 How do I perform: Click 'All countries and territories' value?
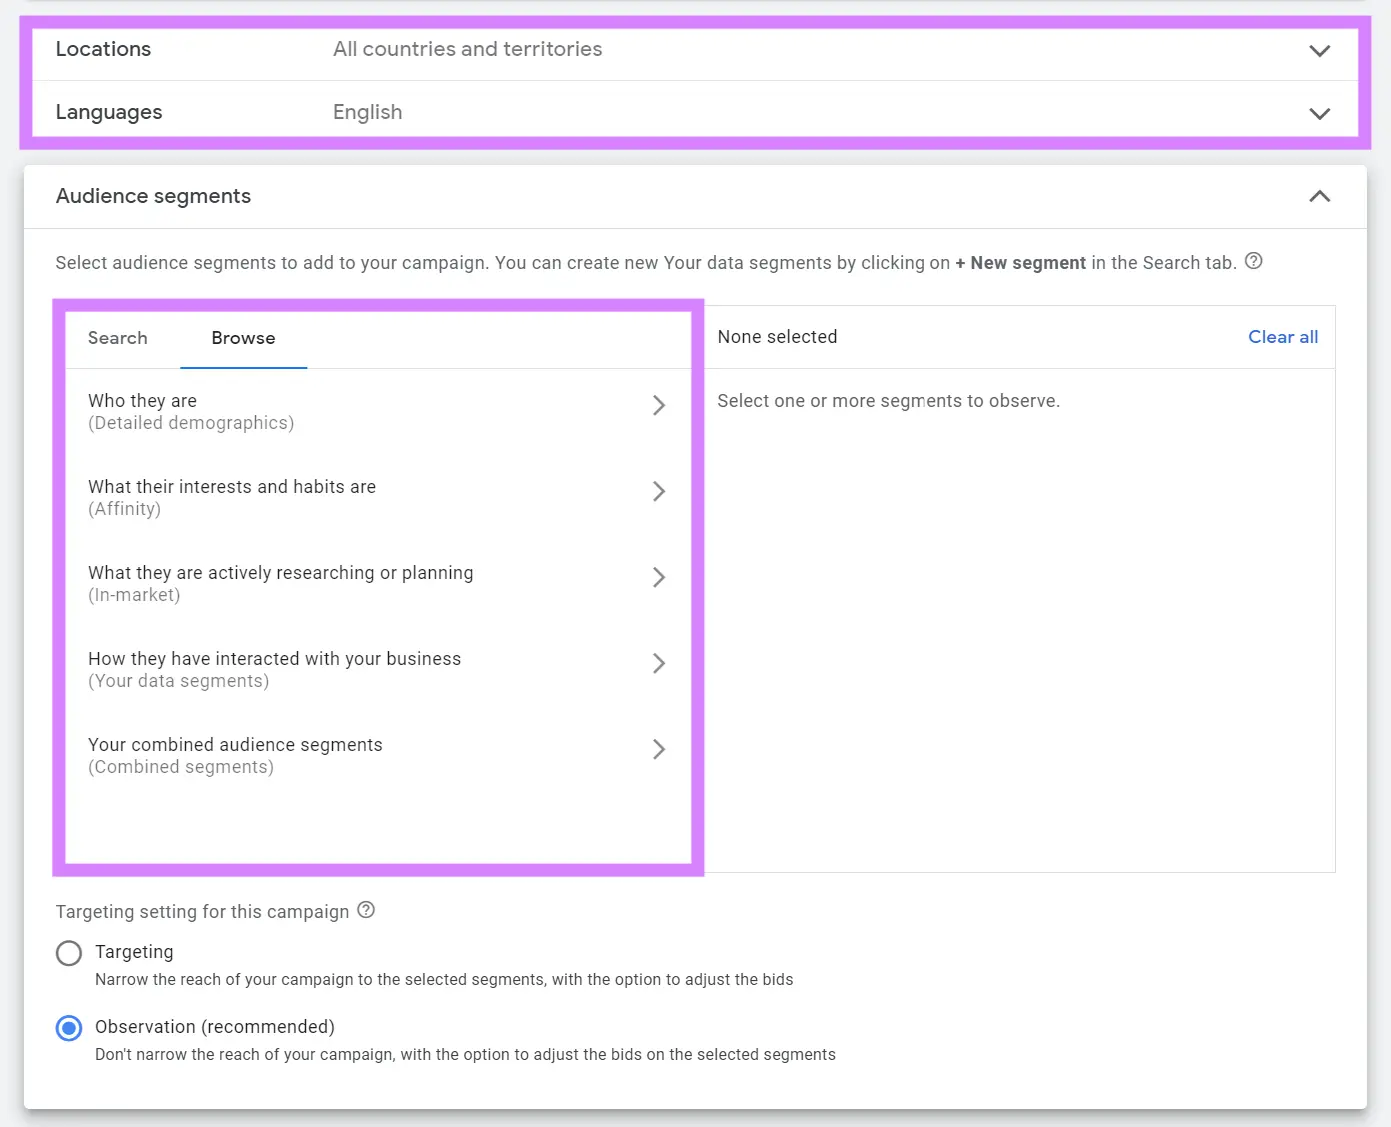[x=467, y=49]
